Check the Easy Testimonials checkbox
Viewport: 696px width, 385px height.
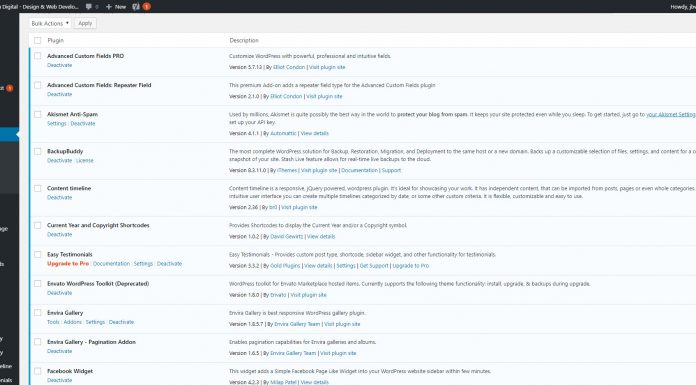(38, 254)
